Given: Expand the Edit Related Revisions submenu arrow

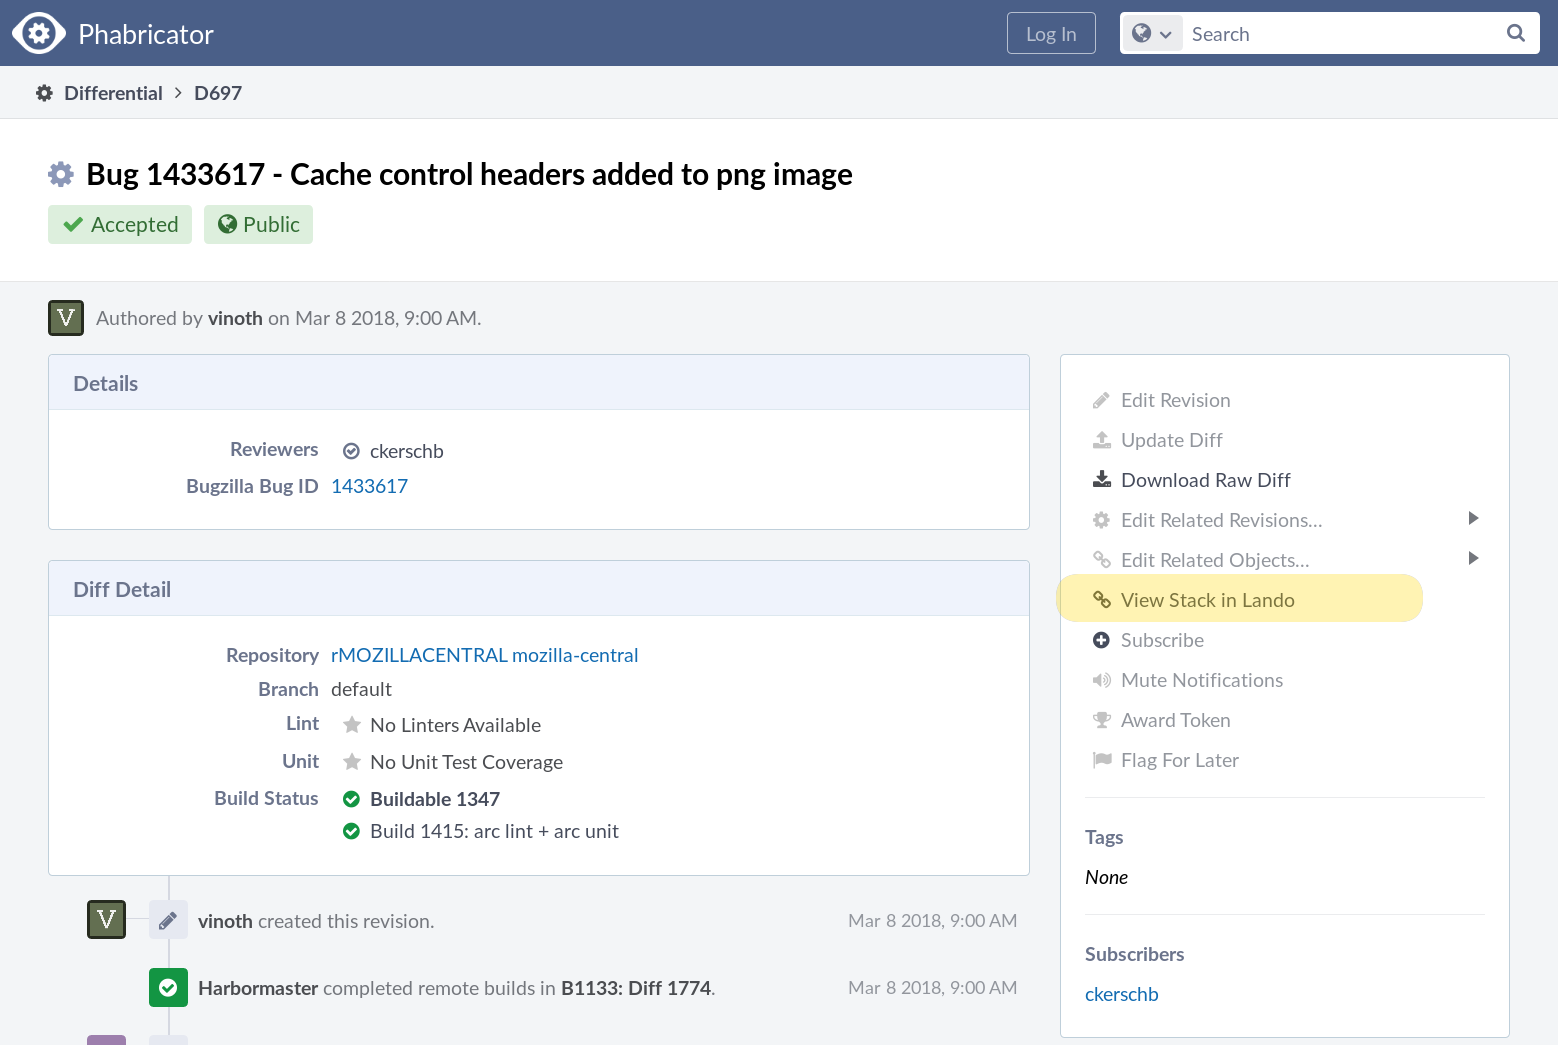Looking at the screenshot, I should pos(1473,518).
